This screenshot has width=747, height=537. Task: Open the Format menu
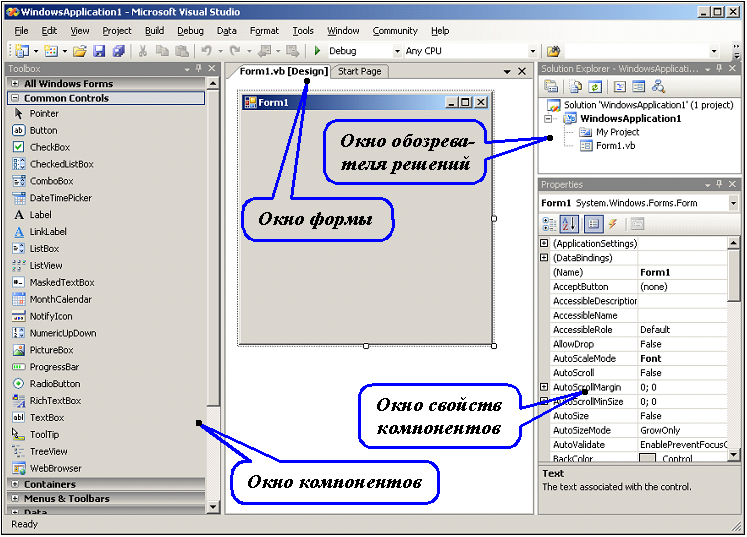264,31
